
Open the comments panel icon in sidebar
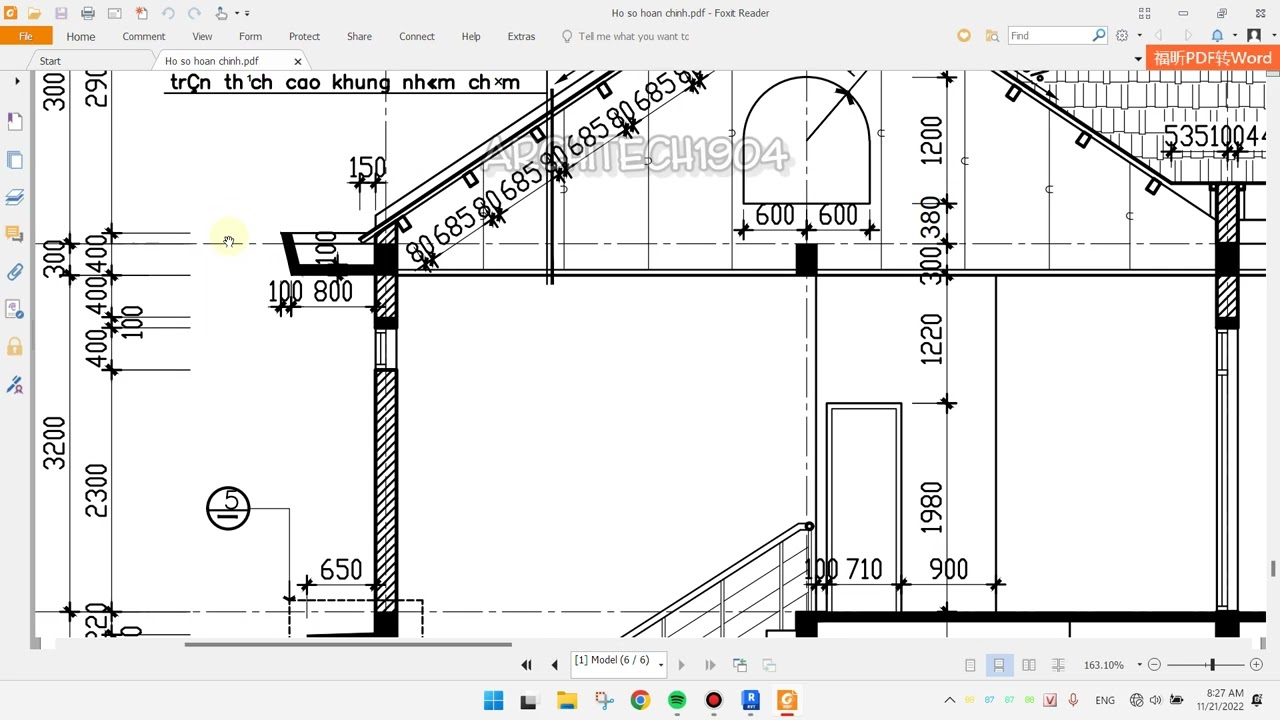click(x=15, y=233)
